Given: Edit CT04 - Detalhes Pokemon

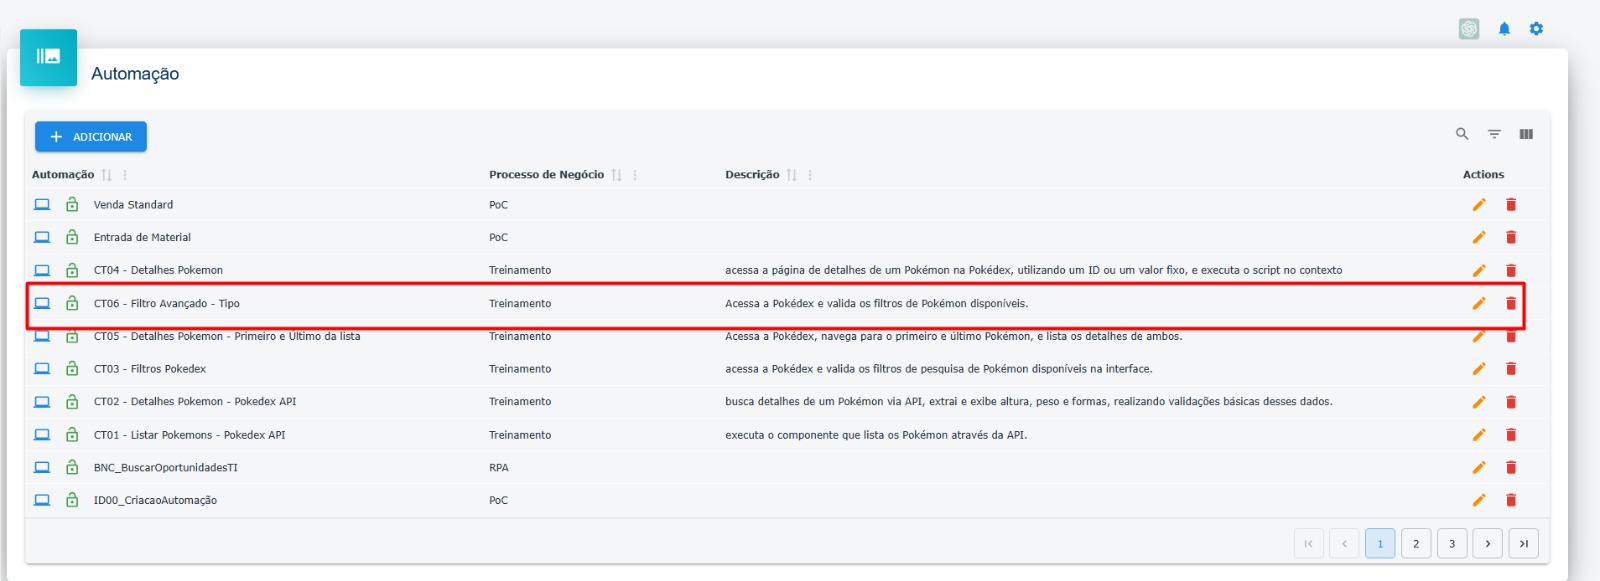Looking at the screenshot, I should coord(1479,271).
